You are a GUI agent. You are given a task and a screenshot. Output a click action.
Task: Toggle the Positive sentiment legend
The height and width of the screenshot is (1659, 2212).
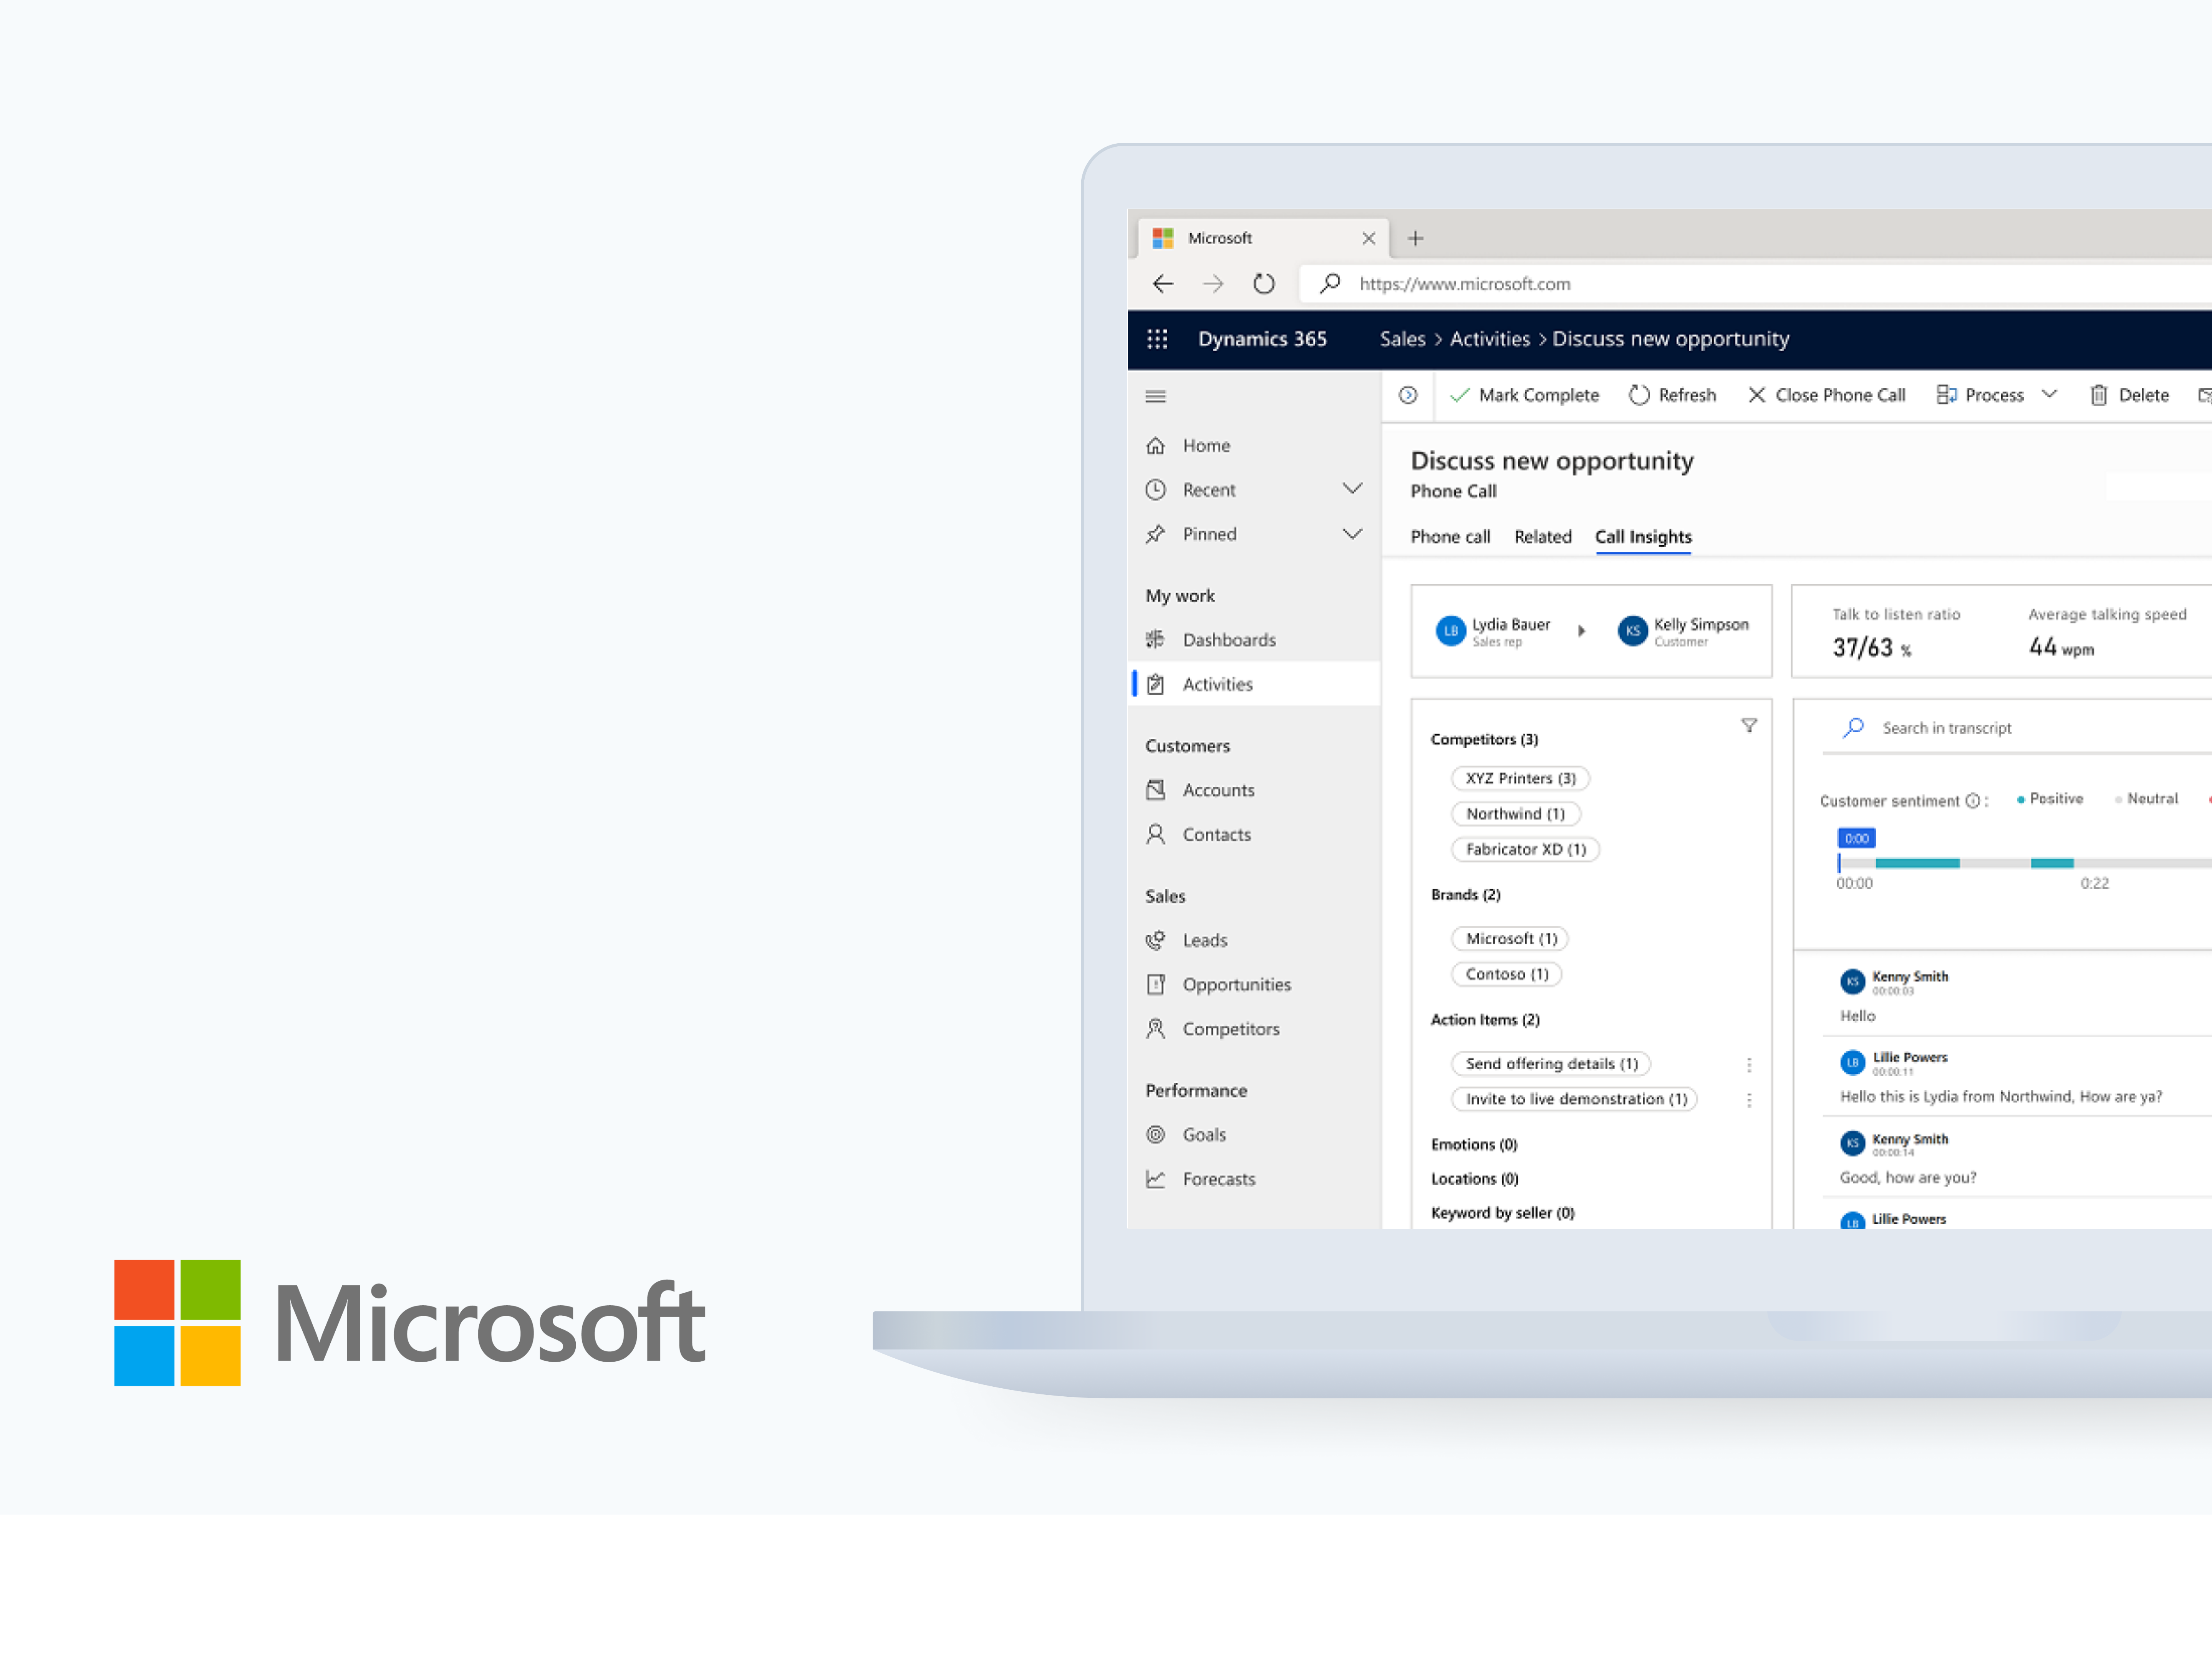[2049, 799]
